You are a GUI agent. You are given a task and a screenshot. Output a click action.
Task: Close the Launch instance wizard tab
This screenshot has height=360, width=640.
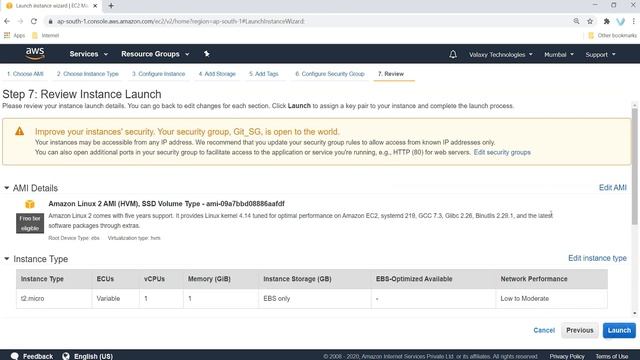click(95, 6)
